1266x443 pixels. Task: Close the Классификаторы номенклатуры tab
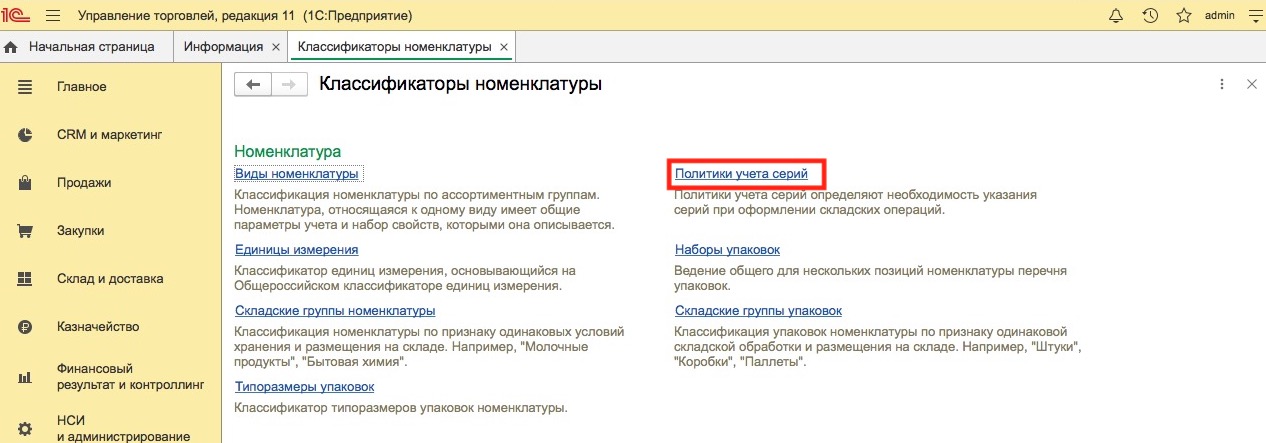click(503, 47)
